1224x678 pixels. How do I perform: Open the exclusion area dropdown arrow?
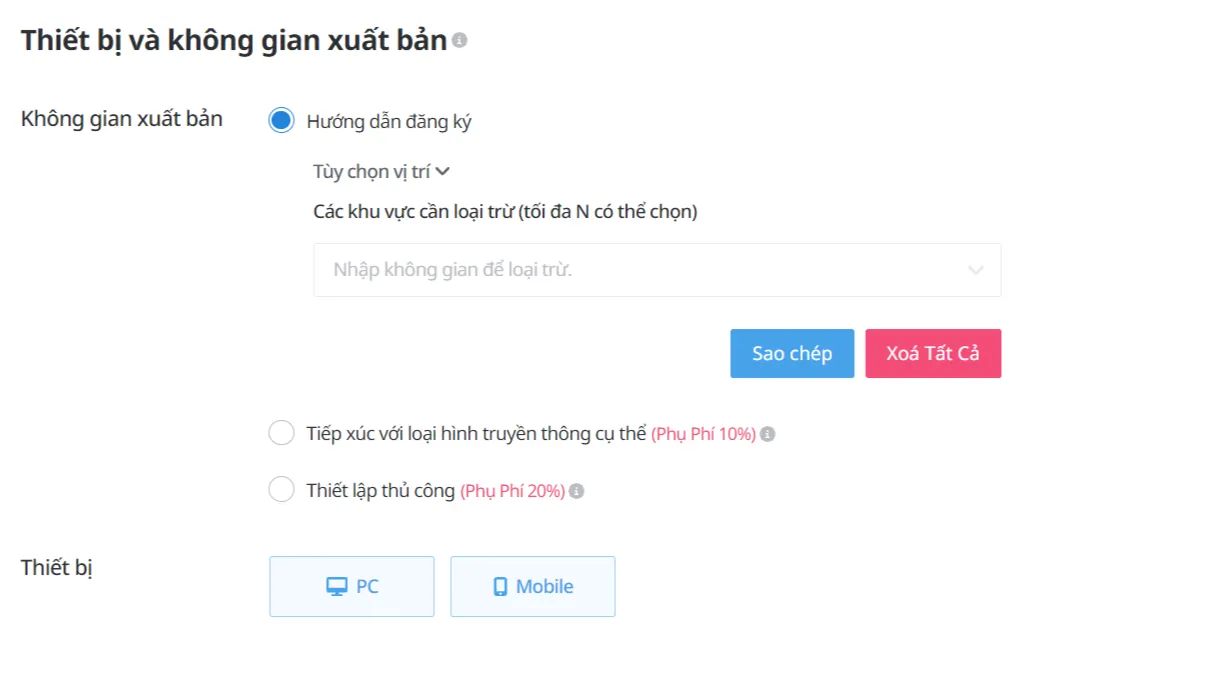(x=976, y=270)
